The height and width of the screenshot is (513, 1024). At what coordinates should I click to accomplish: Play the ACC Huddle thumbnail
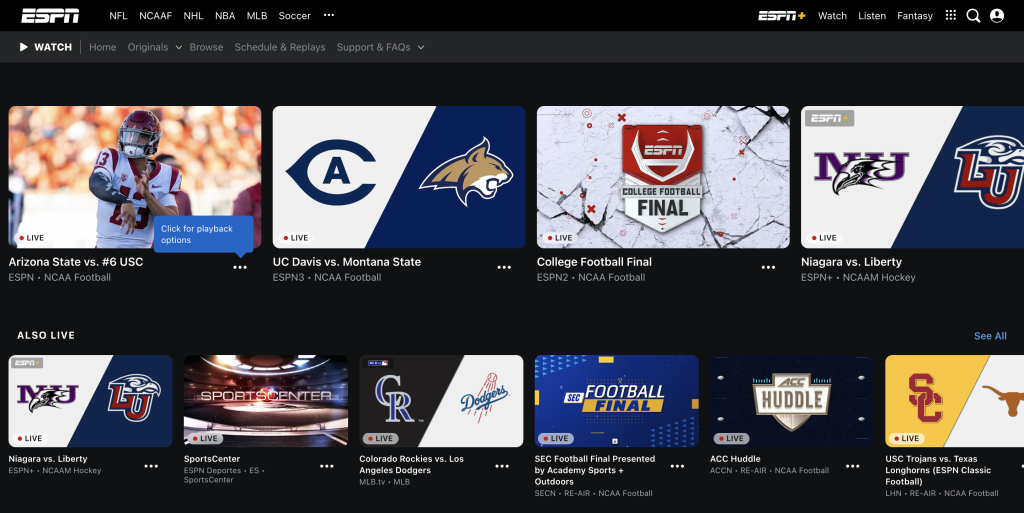click(792, 401)
